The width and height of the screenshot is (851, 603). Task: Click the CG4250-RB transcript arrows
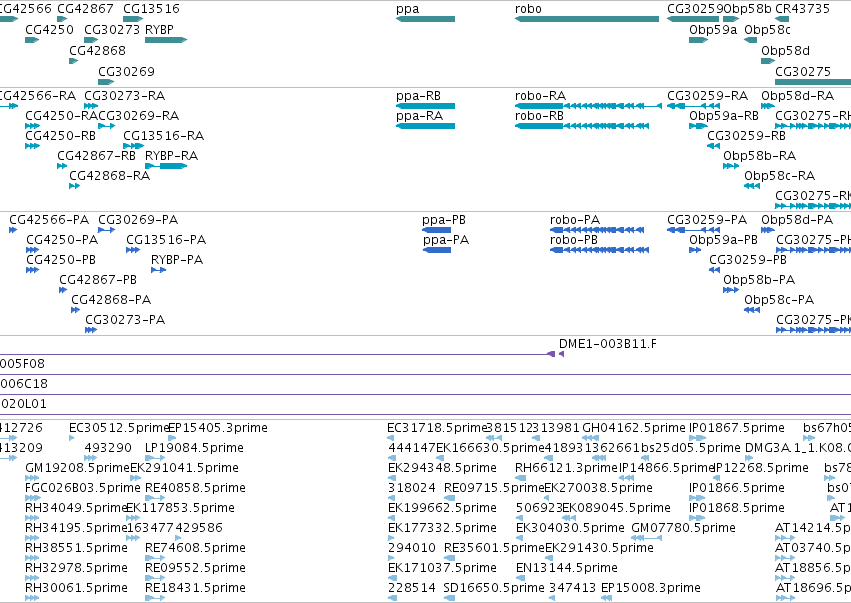coord(33,145)
